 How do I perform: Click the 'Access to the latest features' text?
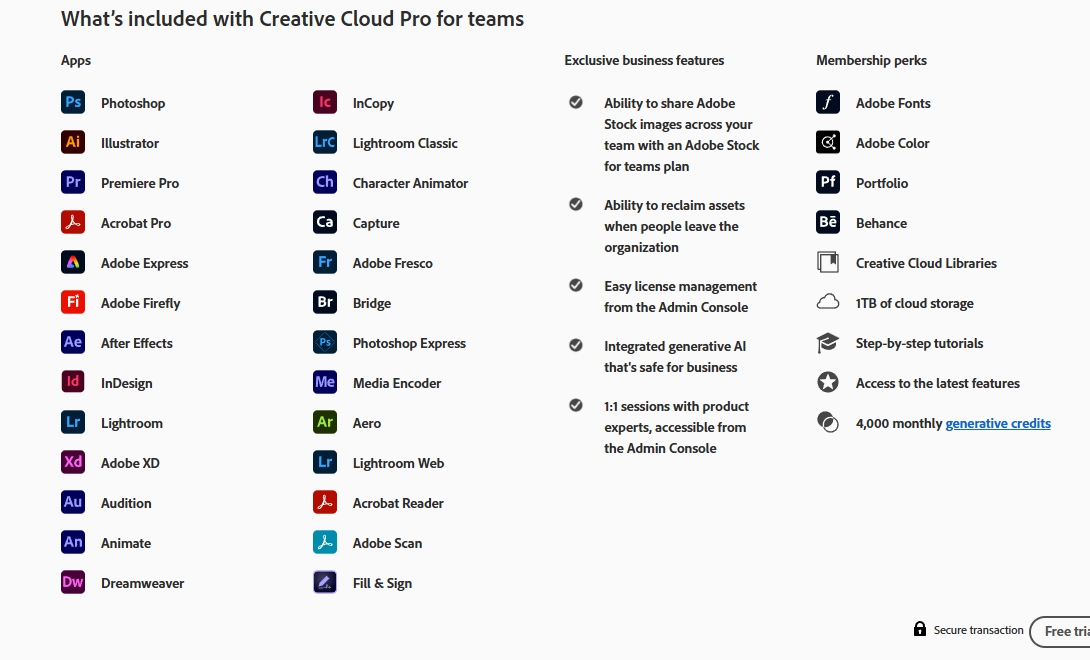pyautogui.click(x=938, y=383)
